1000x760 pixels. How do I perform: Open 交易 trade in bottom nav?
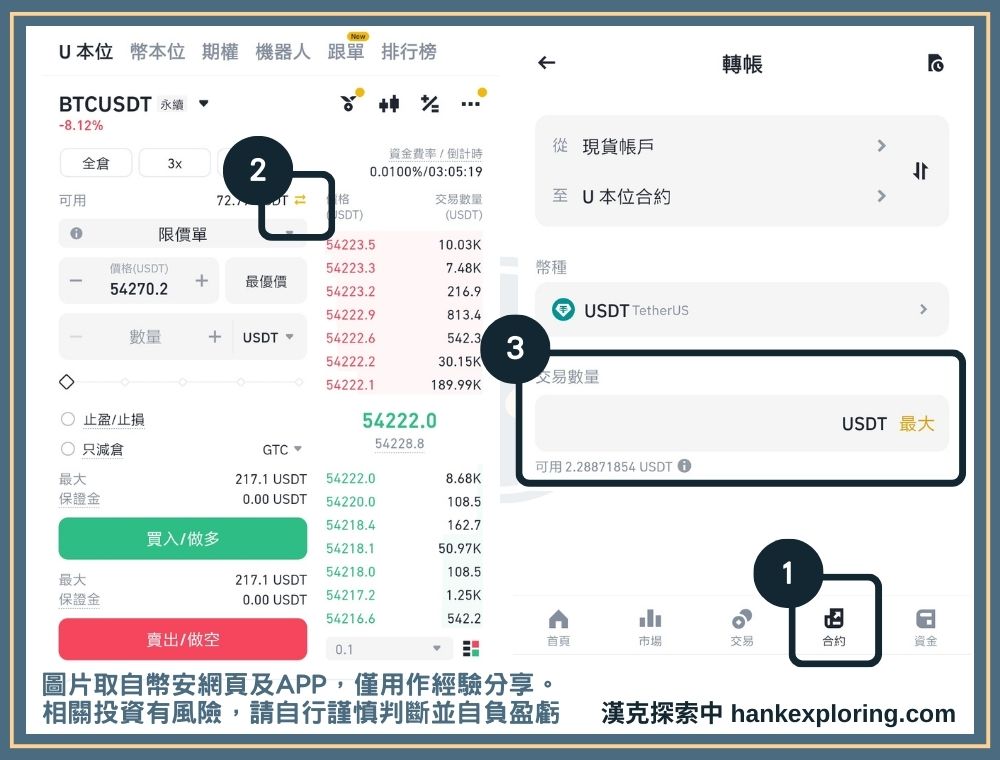[742, 627]
